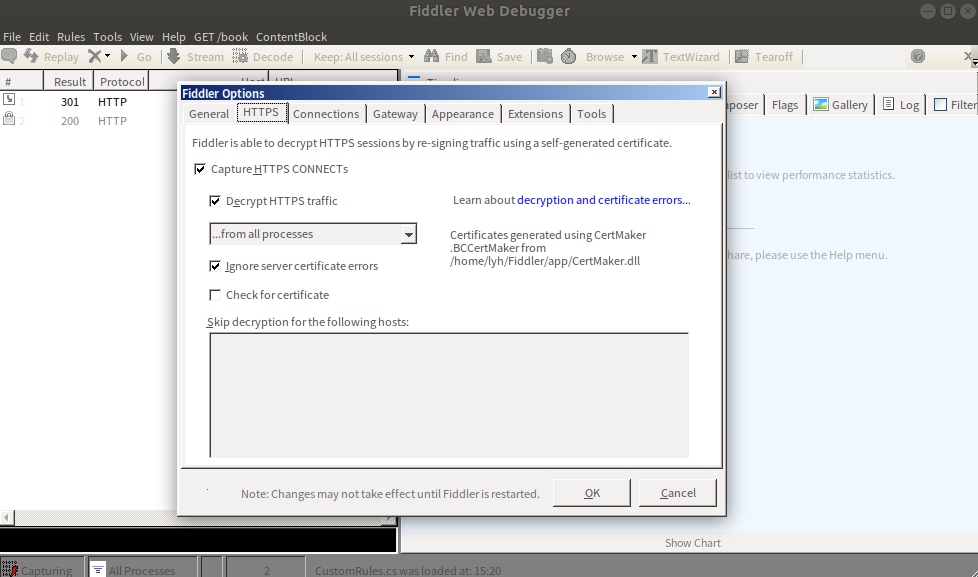Viewport: 978px width, 577px height.
Task: Expand the Browse dropdown arrow
Action: point(634,57)
